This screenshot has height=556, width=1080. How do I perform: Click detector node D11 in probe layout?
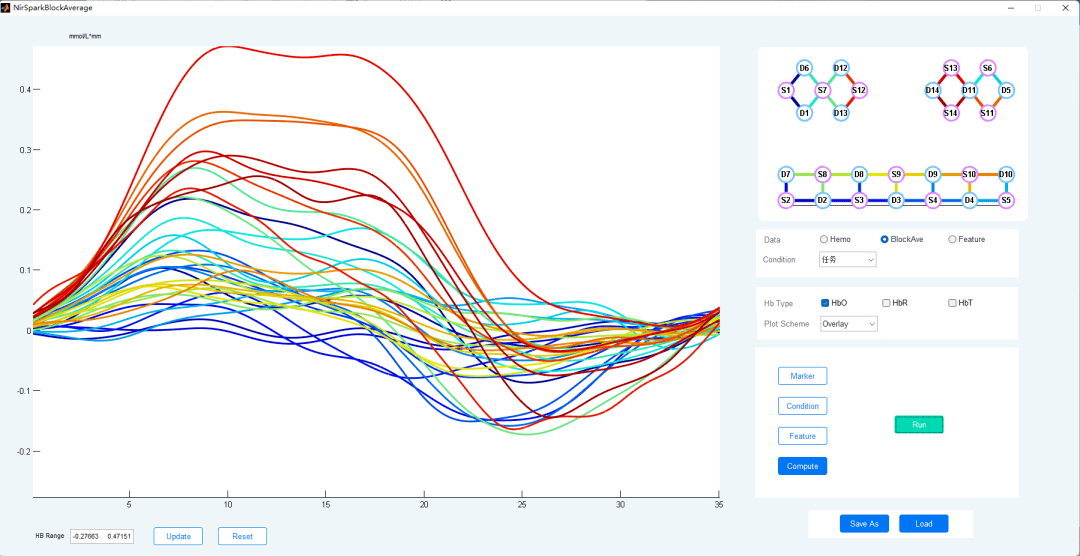pyautogui.click(x=969, y=90)
